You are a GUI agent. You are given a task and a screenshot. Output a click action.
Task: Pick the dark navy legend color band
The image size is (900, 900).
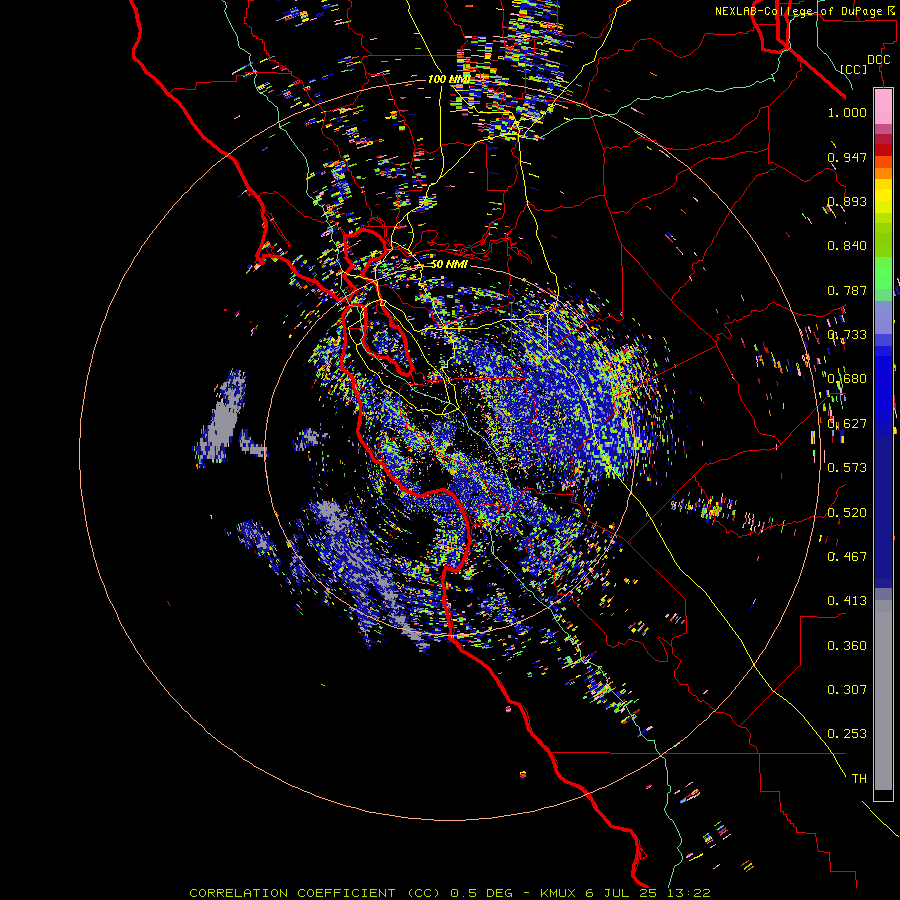(x=883, y=505)
